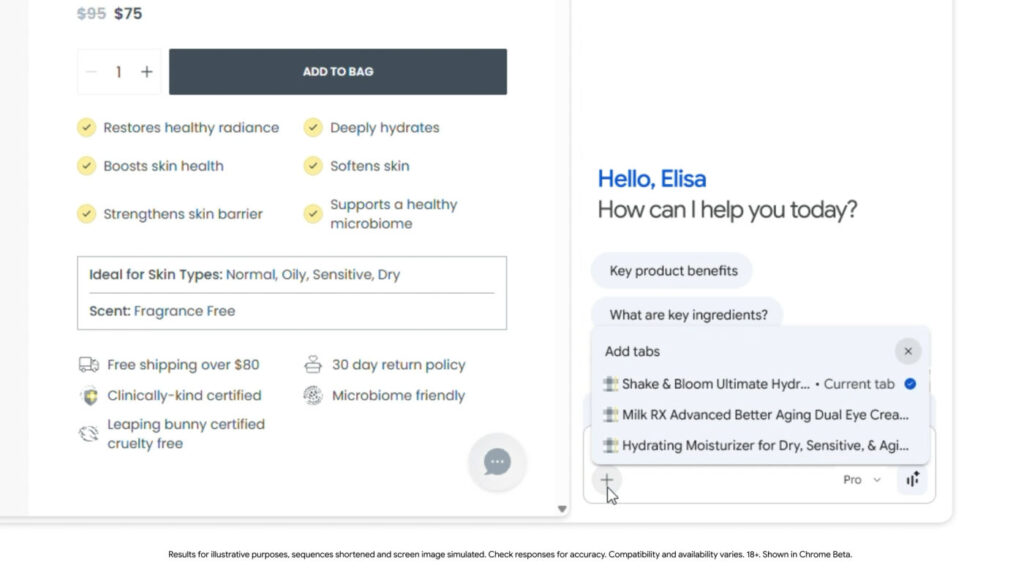1024x576 pixels.
Task: Decrease quantity with the minus button
Action: [x=92, y=72]
